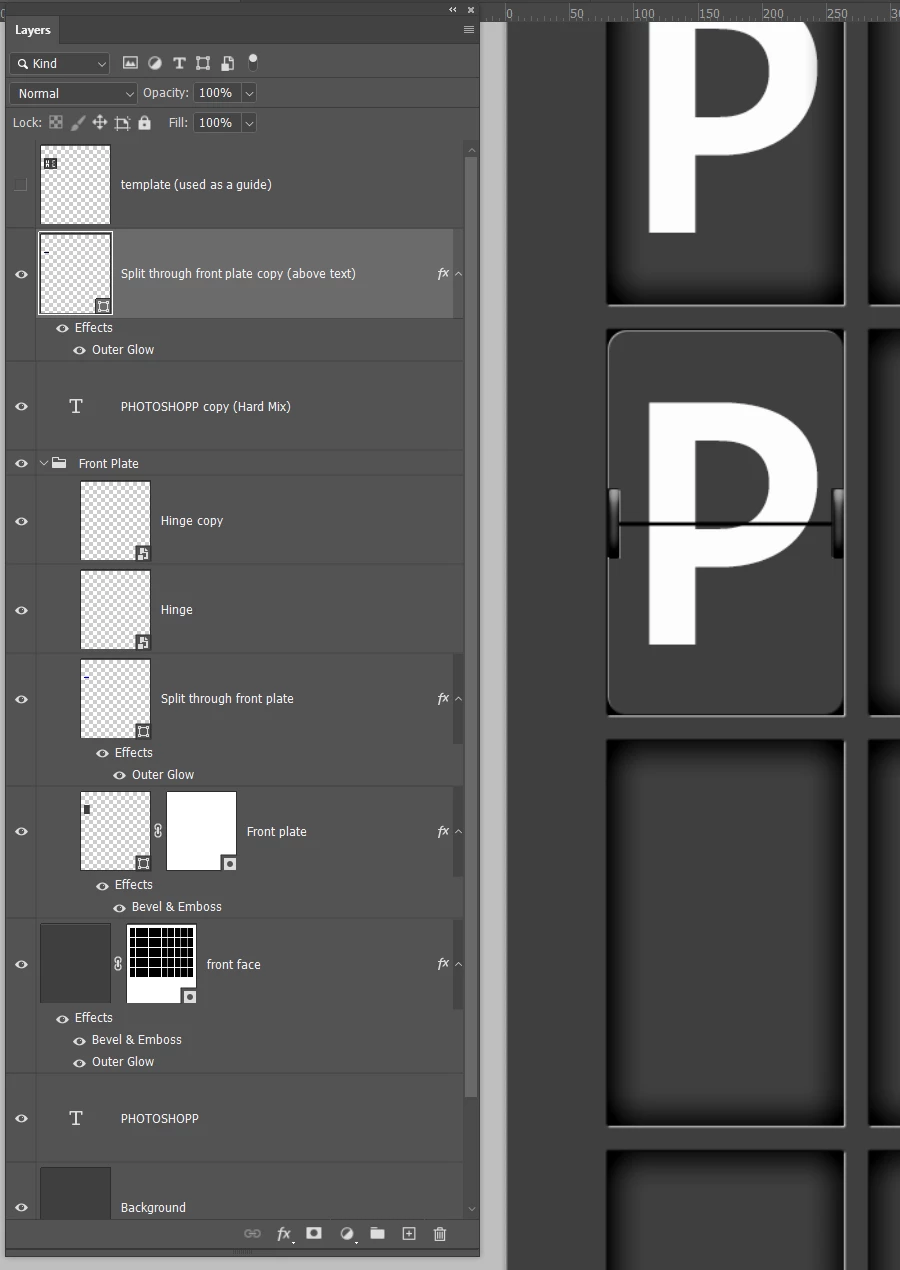Collapse the Front Plate group chevron

point(44,463)
